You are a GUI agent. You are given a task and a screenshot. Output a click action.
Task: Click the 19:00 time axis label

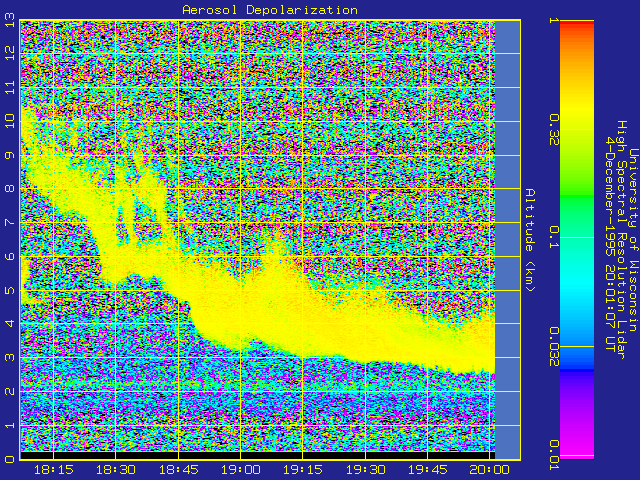(240, 470)
